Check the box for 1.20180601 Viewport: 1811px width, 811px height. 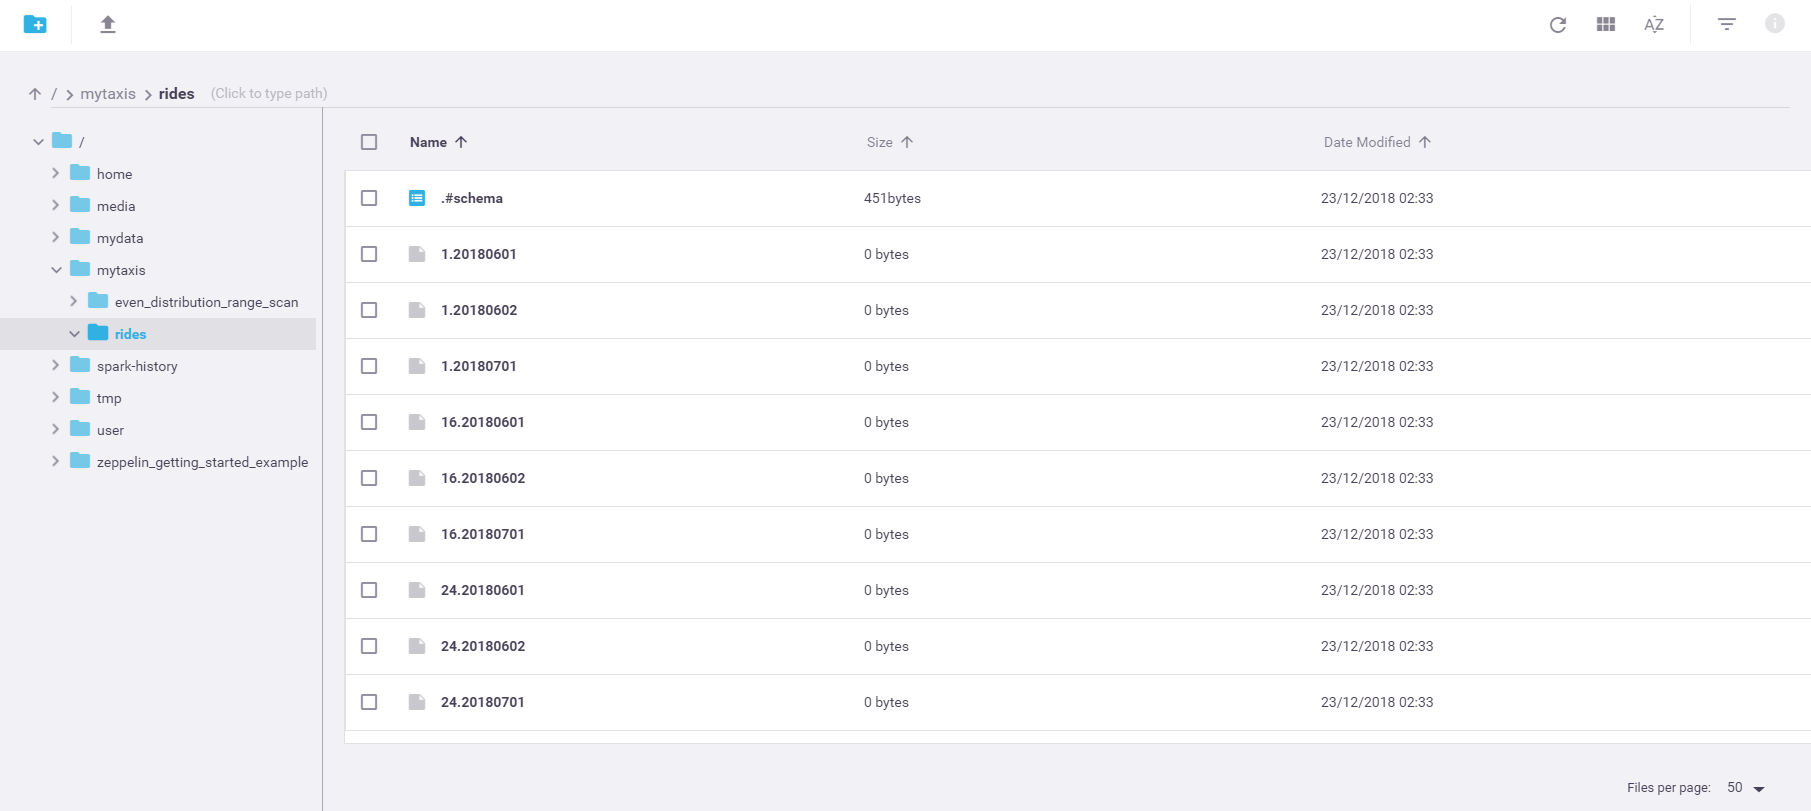[369, 254]
